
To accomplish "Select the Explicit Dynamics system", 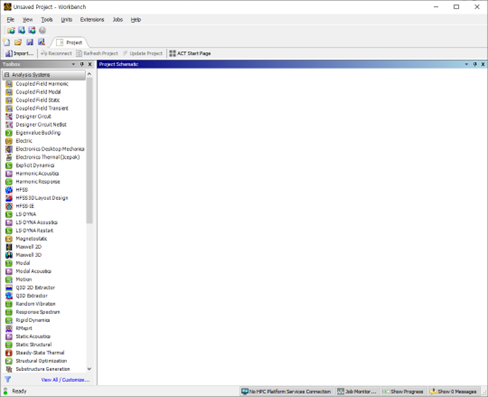I will click(x=35, y=165).
